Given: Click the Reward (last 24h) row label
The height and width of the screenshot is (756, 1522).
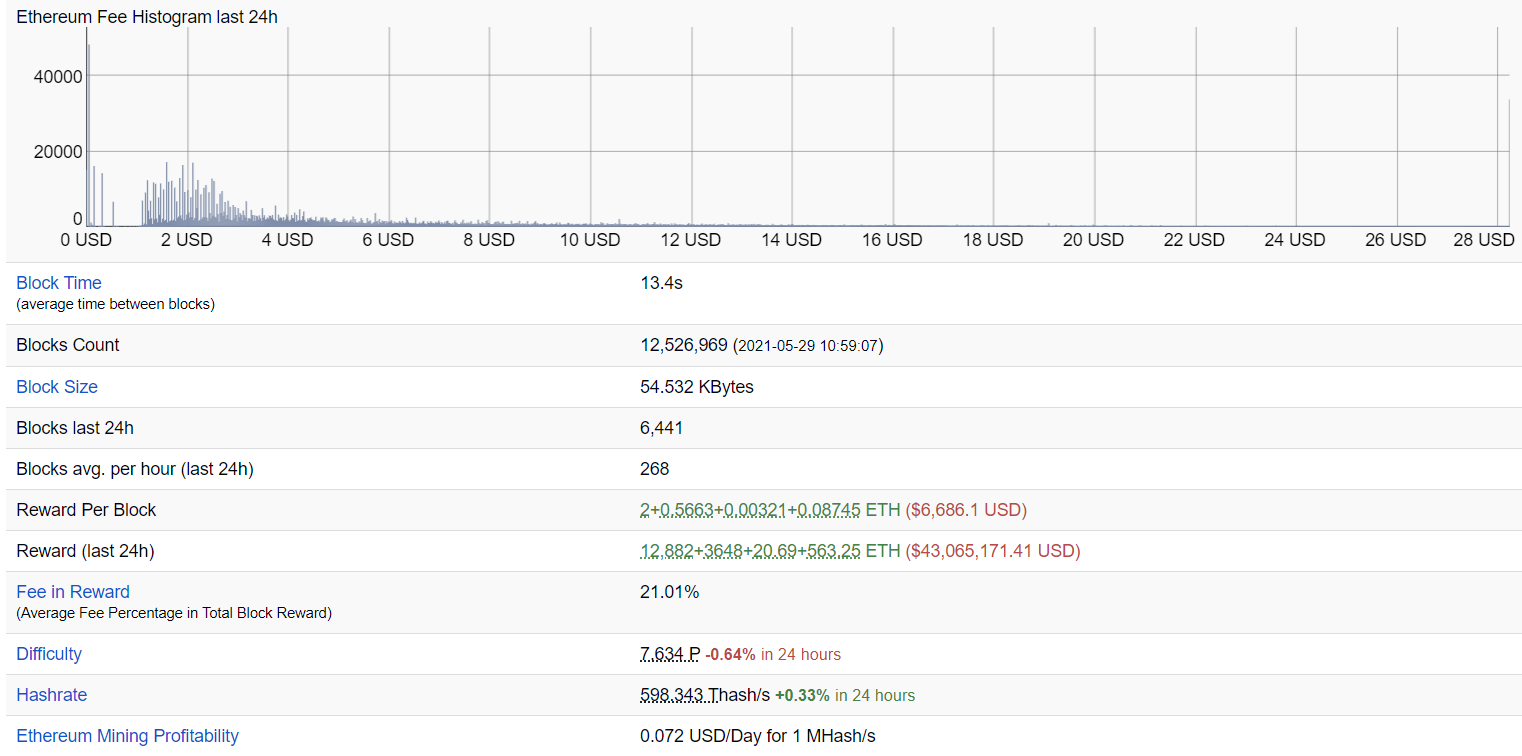Looking at the screenshot, I should 85,551.
